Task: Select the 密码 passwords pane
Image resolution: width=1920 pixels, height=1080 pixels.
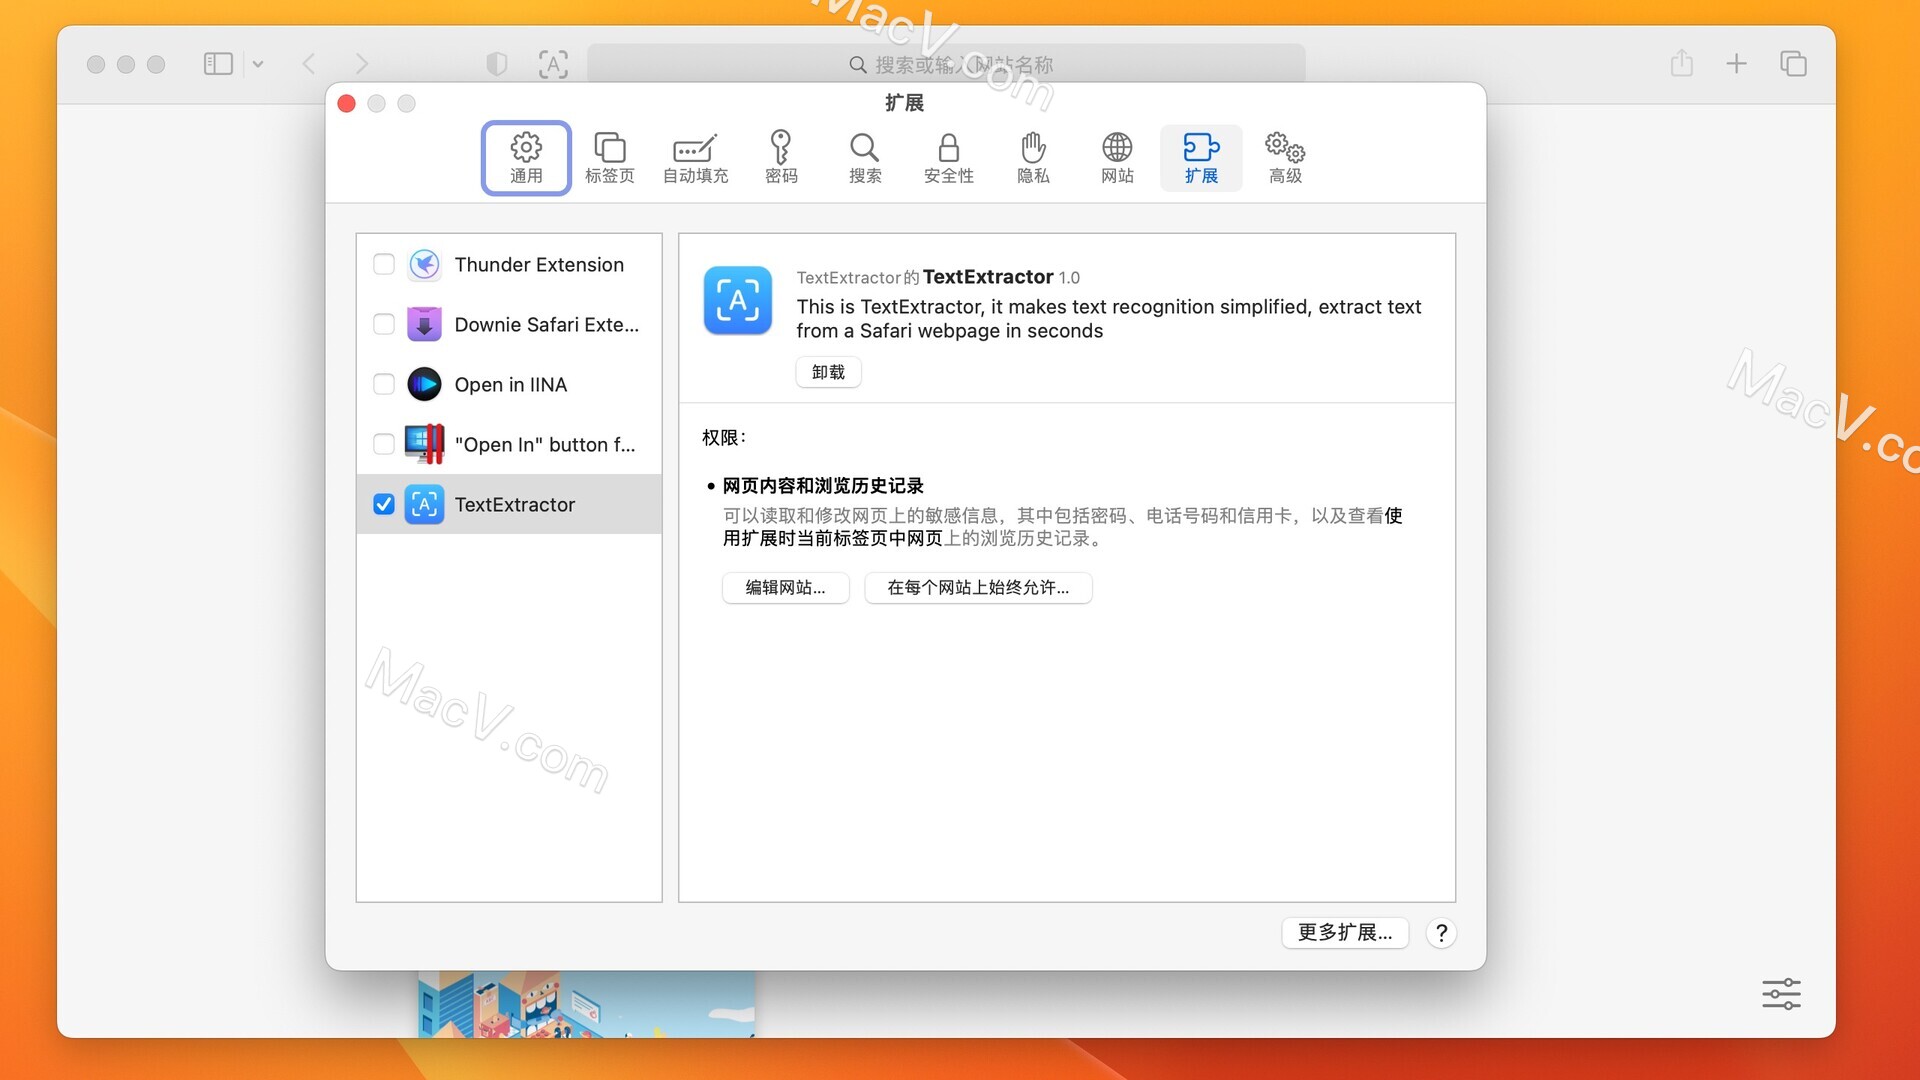Action: coord(781,158)
